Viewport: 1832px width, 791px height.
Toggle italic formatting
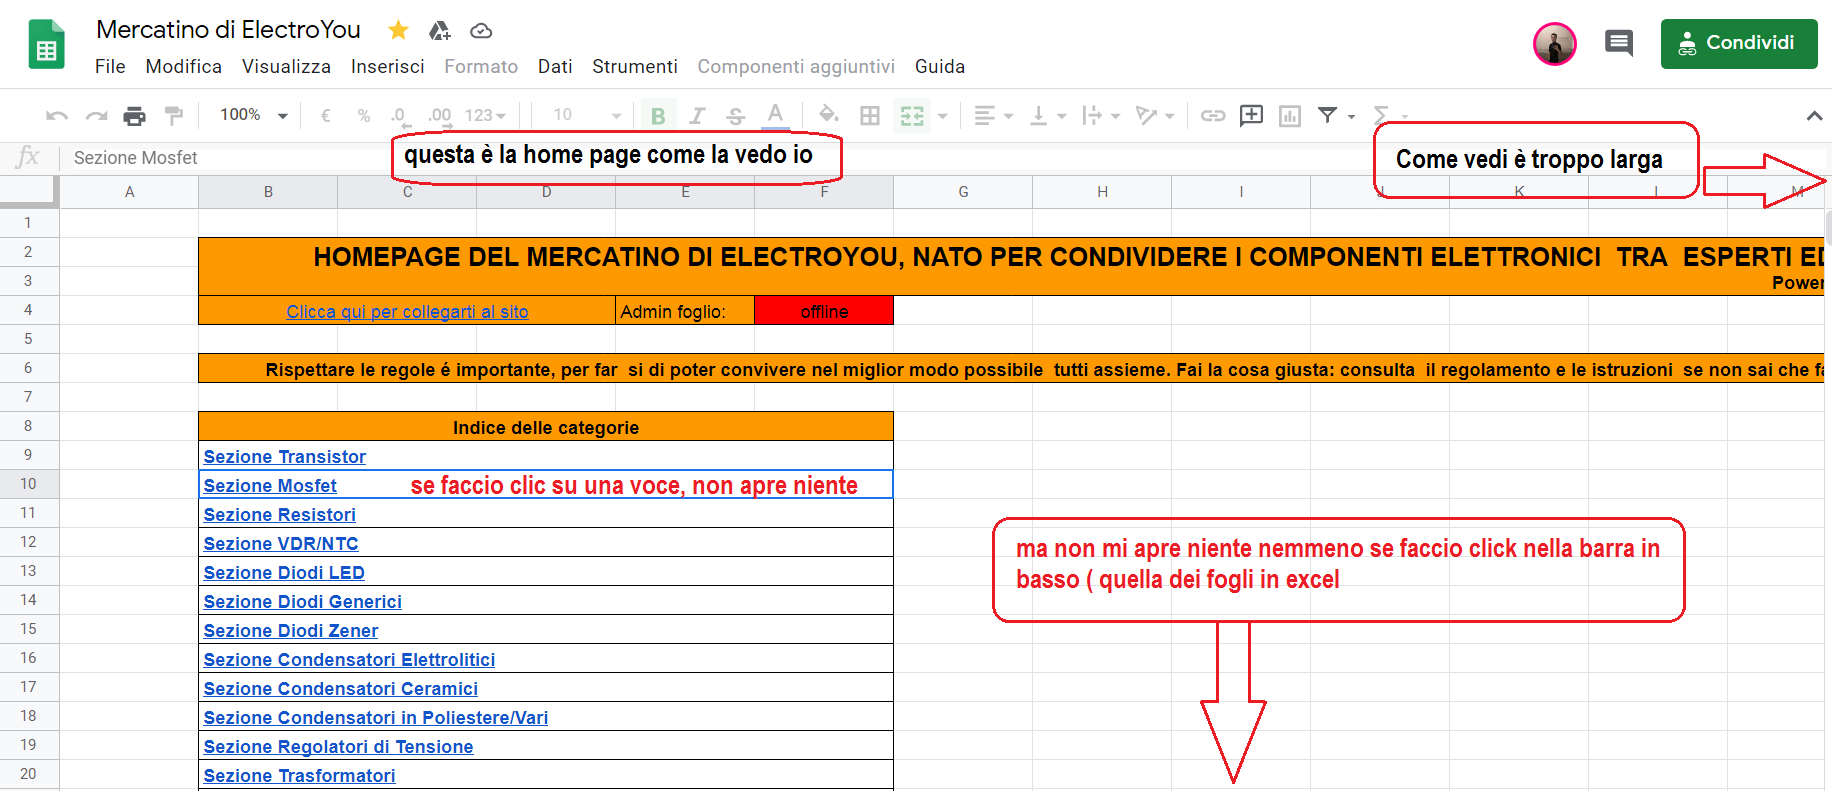697,116
